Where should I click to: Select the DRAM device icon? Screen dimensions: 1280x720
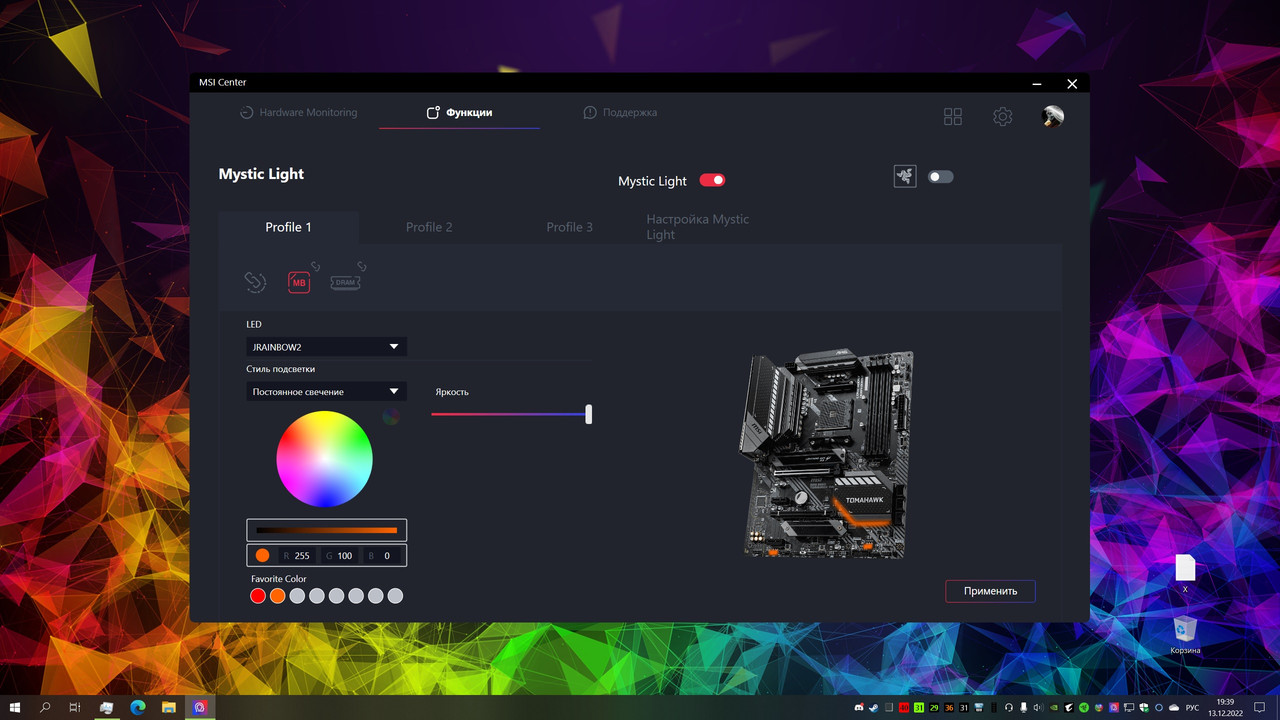(345, 283)
